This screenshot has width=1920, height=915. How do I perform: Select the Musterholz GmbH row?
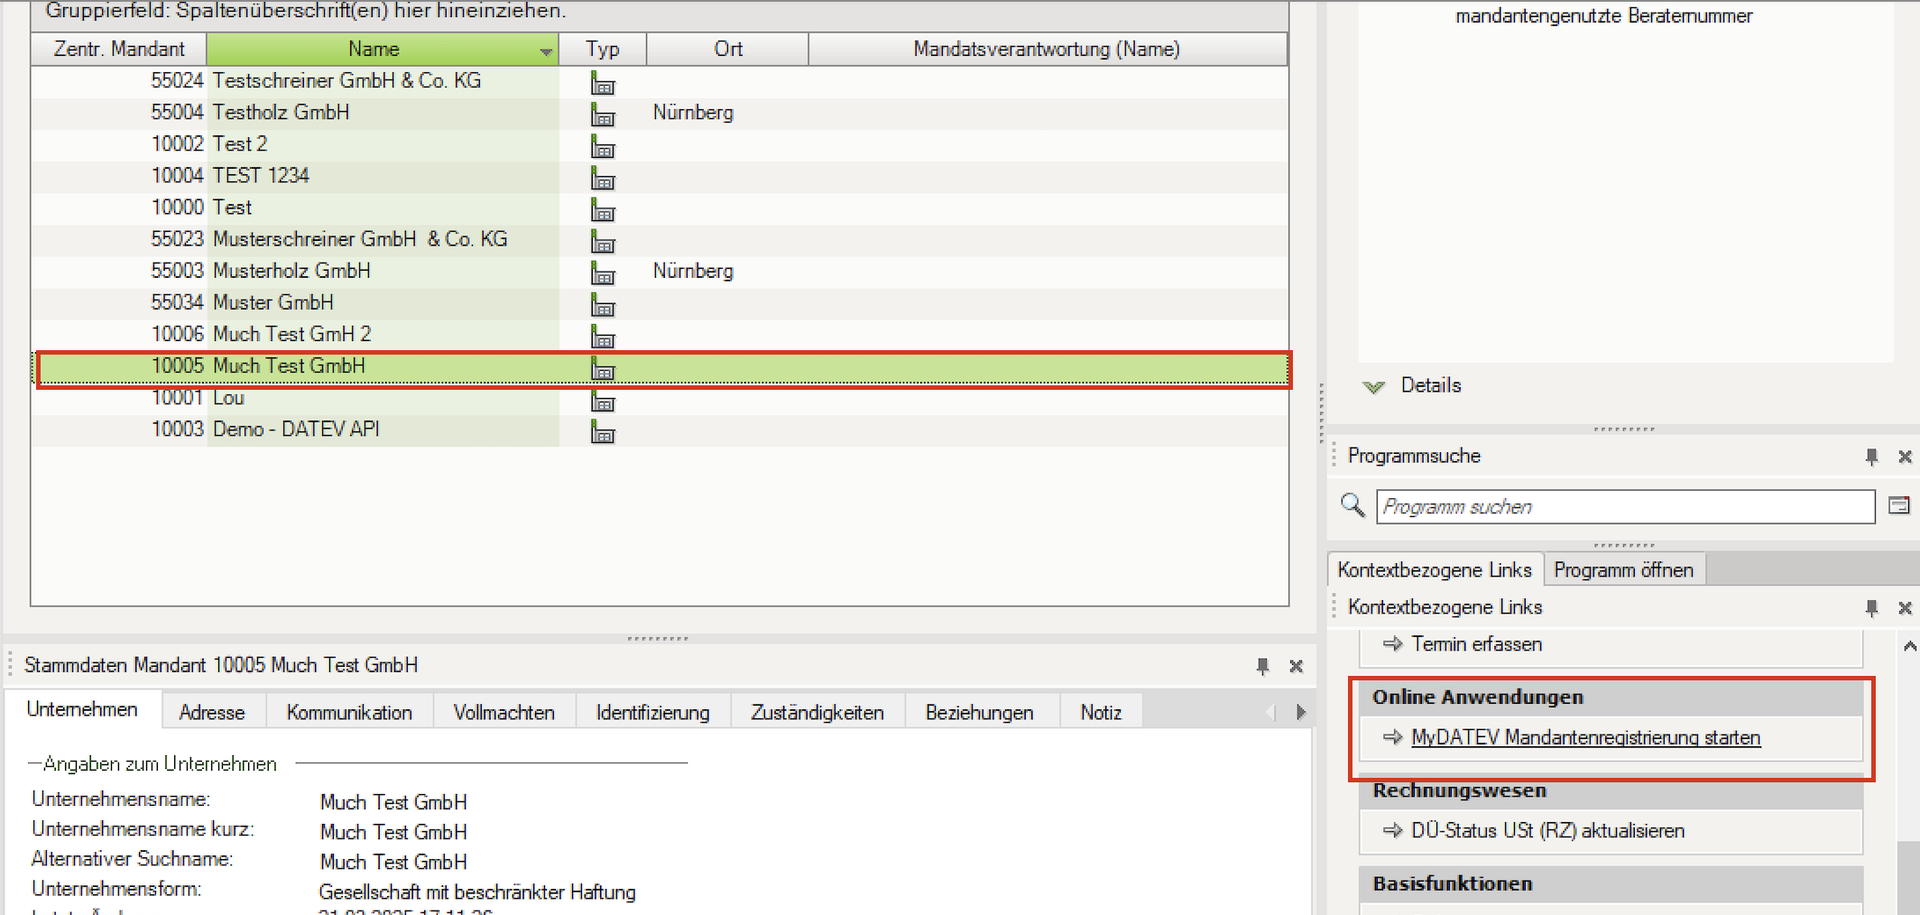[291, 271]
